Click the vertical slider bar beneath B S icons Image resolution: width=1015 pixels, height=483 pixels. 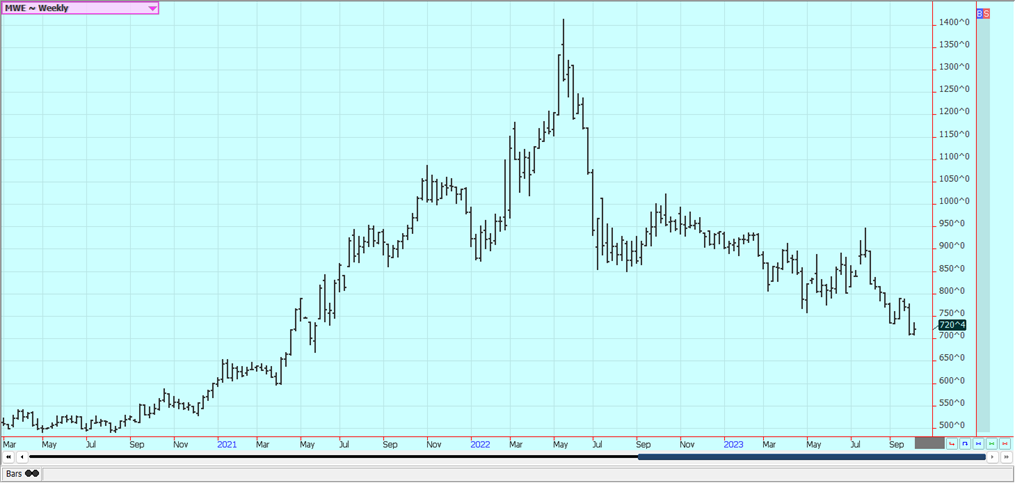click(x=983, y=225)
